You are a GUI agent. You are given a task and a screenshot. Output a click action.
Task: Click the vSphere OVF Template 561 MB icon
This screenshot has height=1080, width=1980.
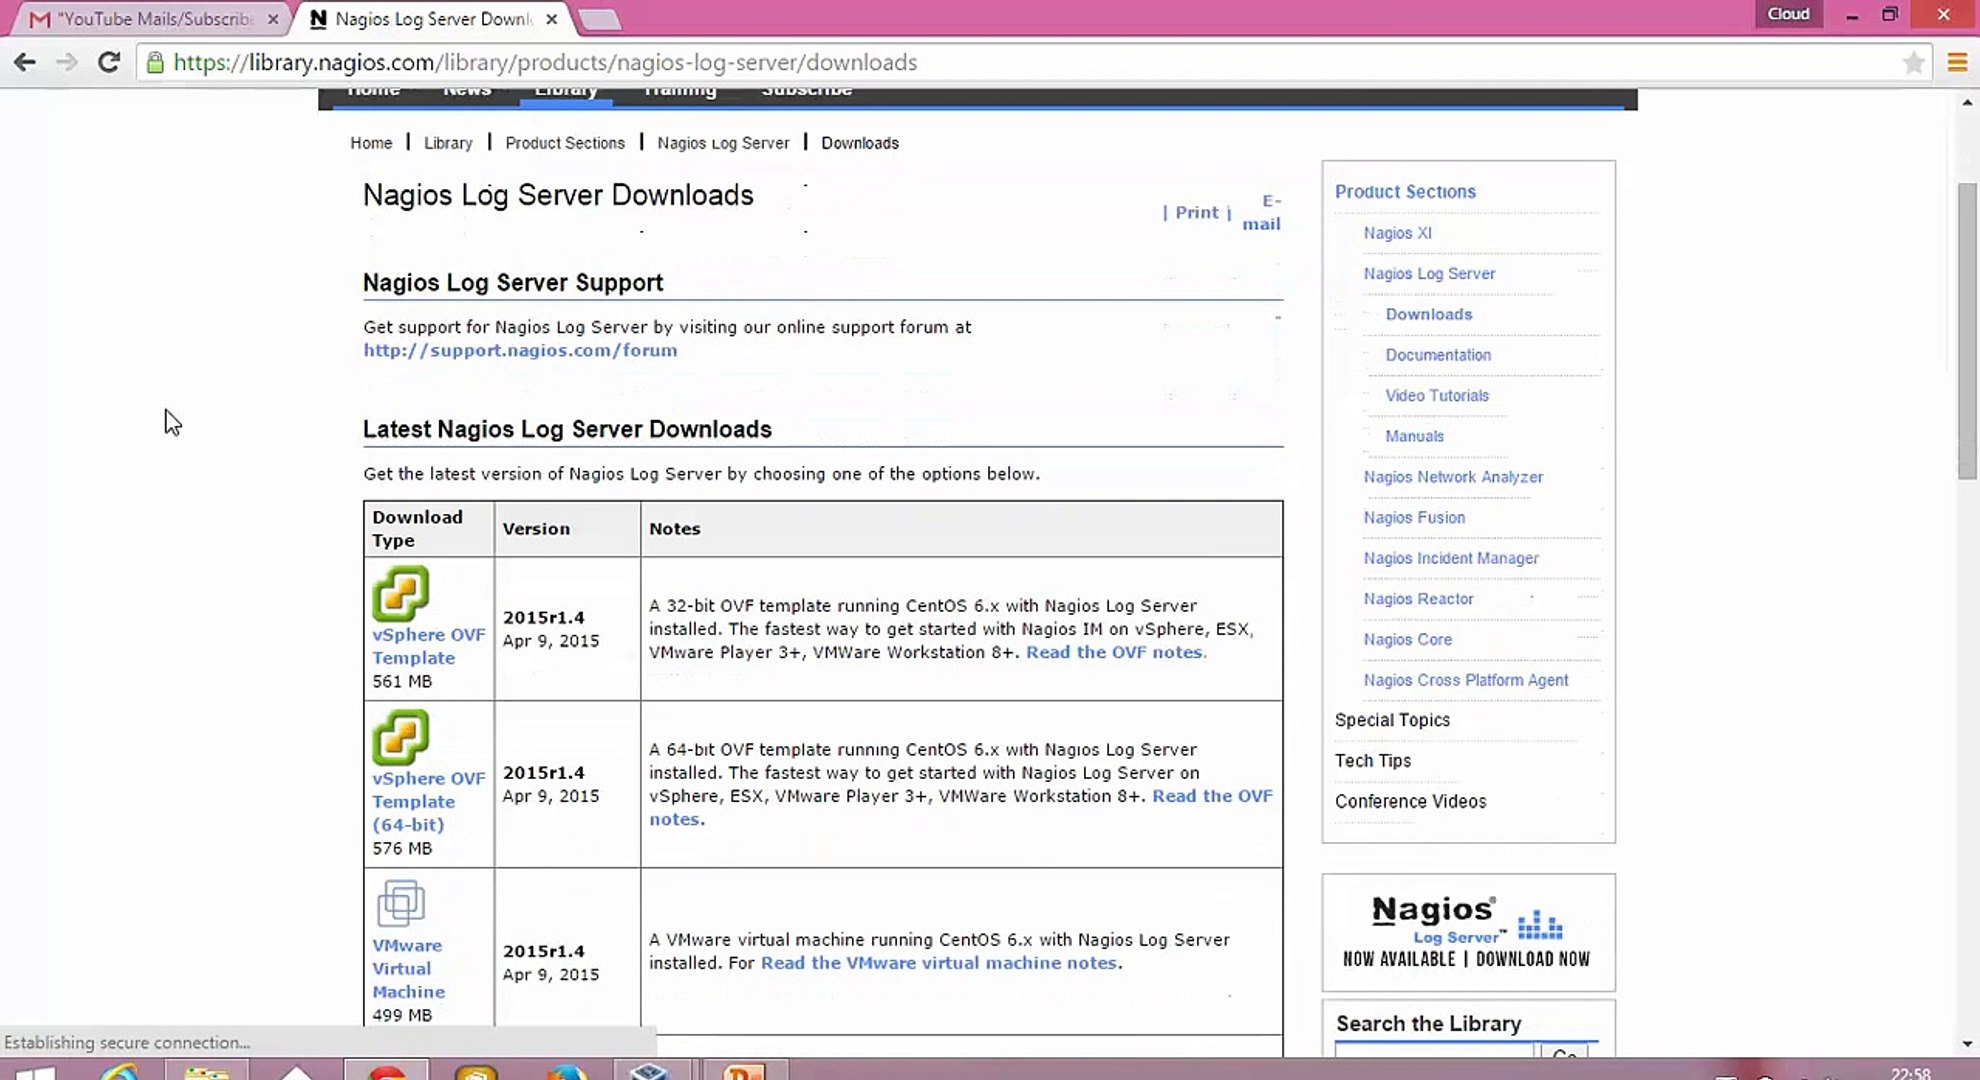(x=401, y=594)
